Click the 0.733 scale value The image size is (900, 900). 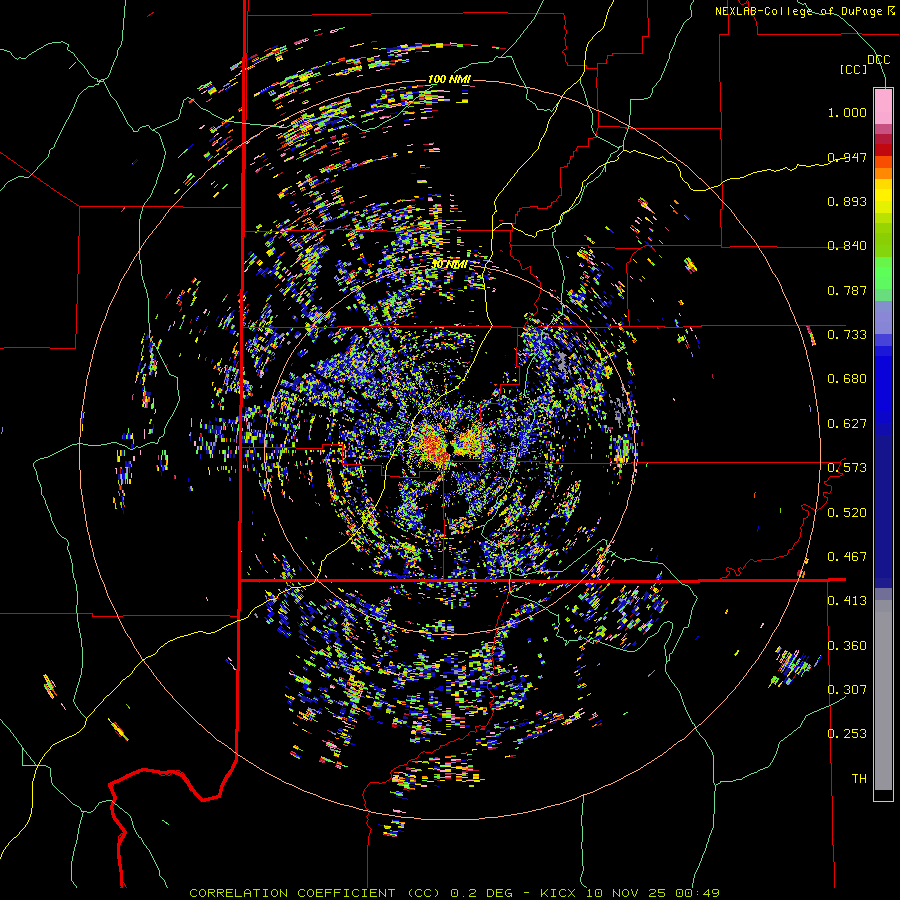click(x=847, y=335)
